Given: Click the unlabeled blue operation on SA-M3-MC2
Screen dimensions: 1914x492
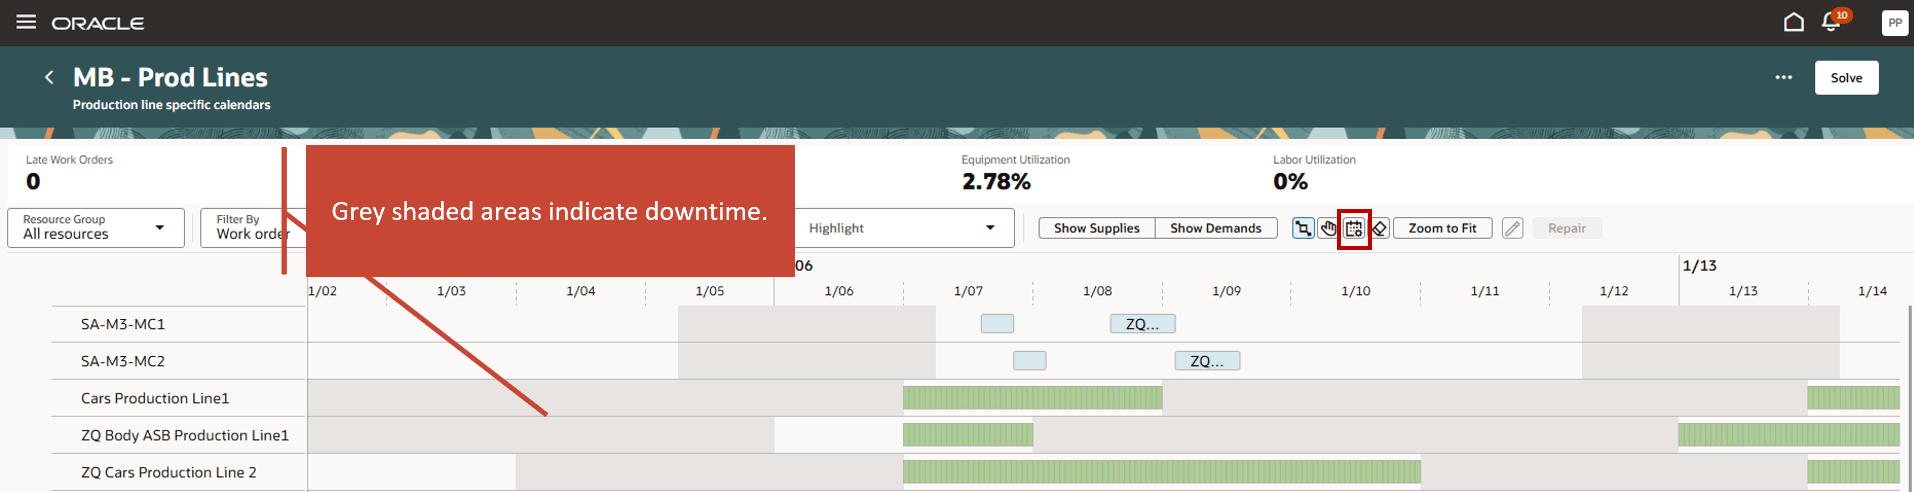Looking at the screenshot, I should coord(1029,361).
